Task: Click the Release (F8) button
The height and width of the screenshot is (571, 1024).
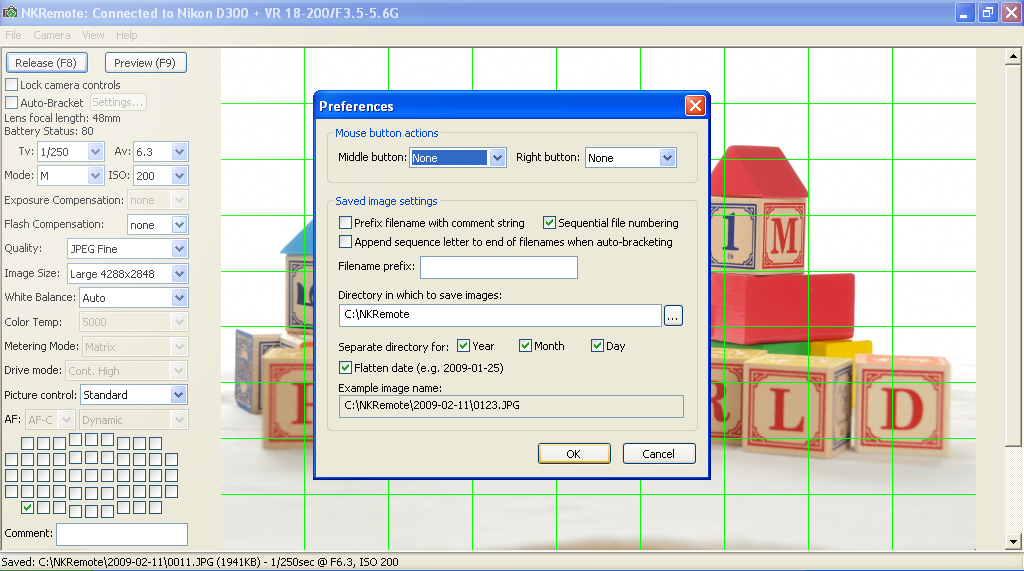Action: (x=46, y=63)
